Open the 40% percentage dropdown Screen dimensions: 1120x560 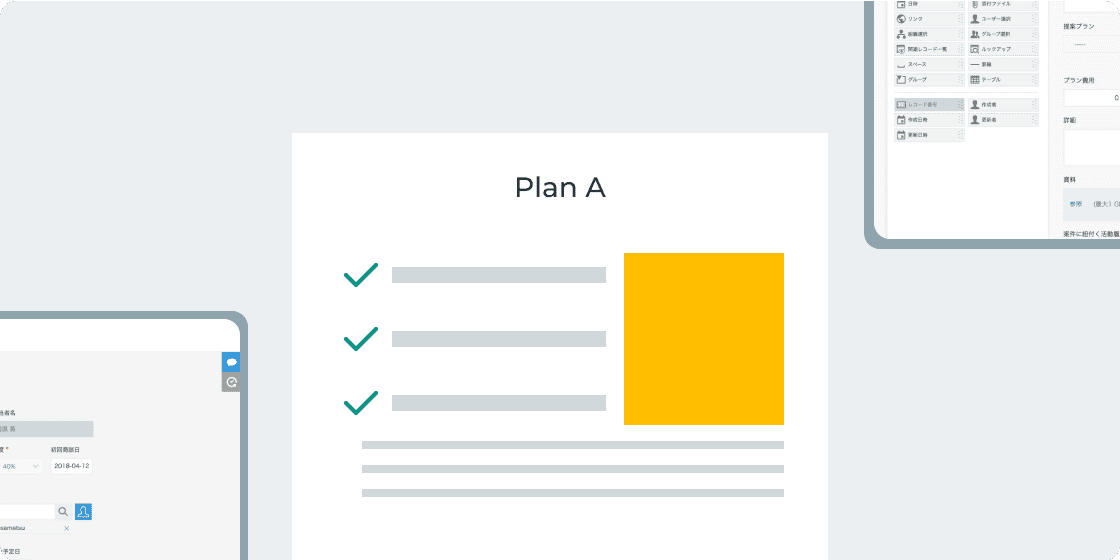click(20, 466)
